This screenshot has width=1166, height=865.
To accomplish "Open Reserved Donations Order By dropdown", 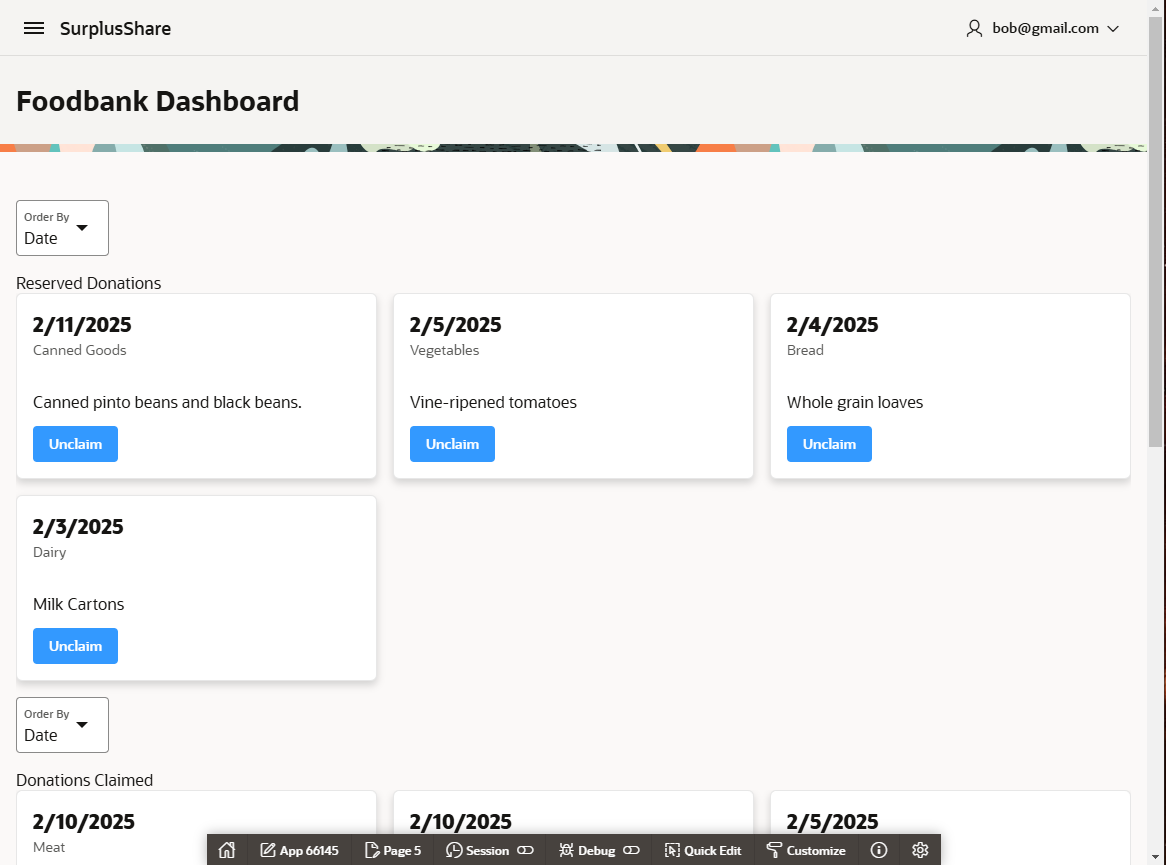I will (62, 228).
